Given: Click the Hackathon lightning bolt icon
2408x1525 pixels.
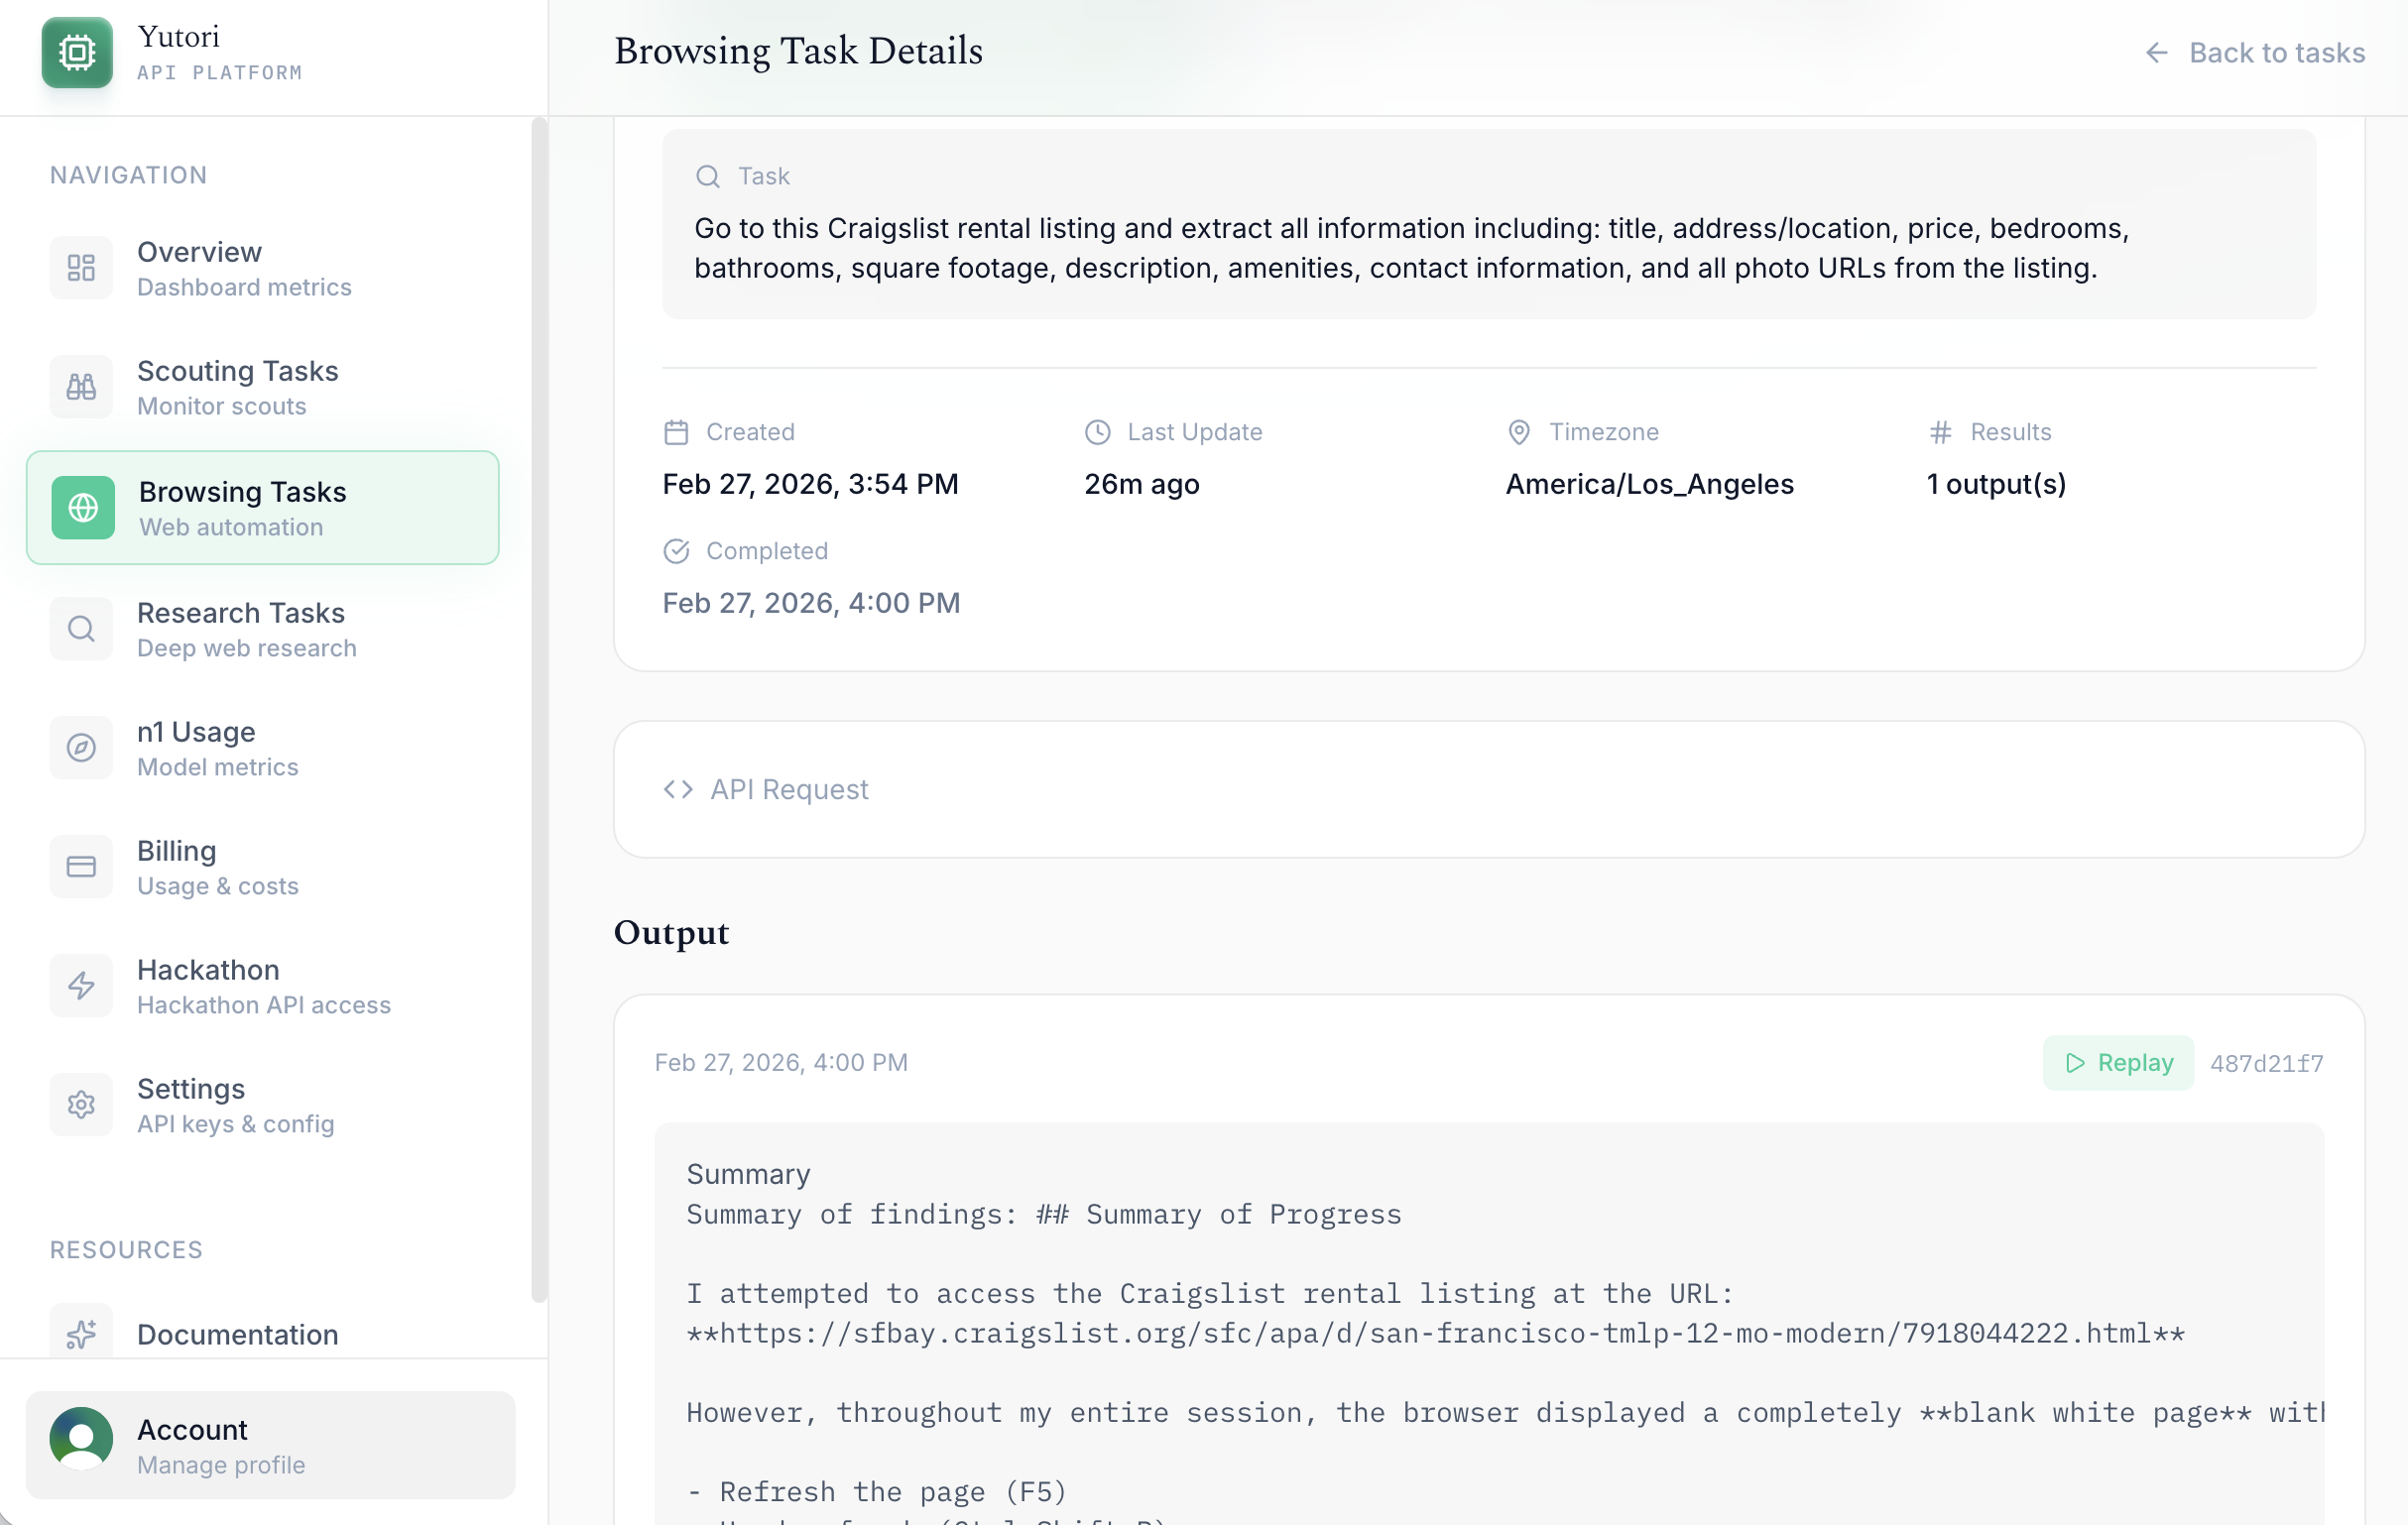Looking at the screenshot, I should (x=81, y=985).
